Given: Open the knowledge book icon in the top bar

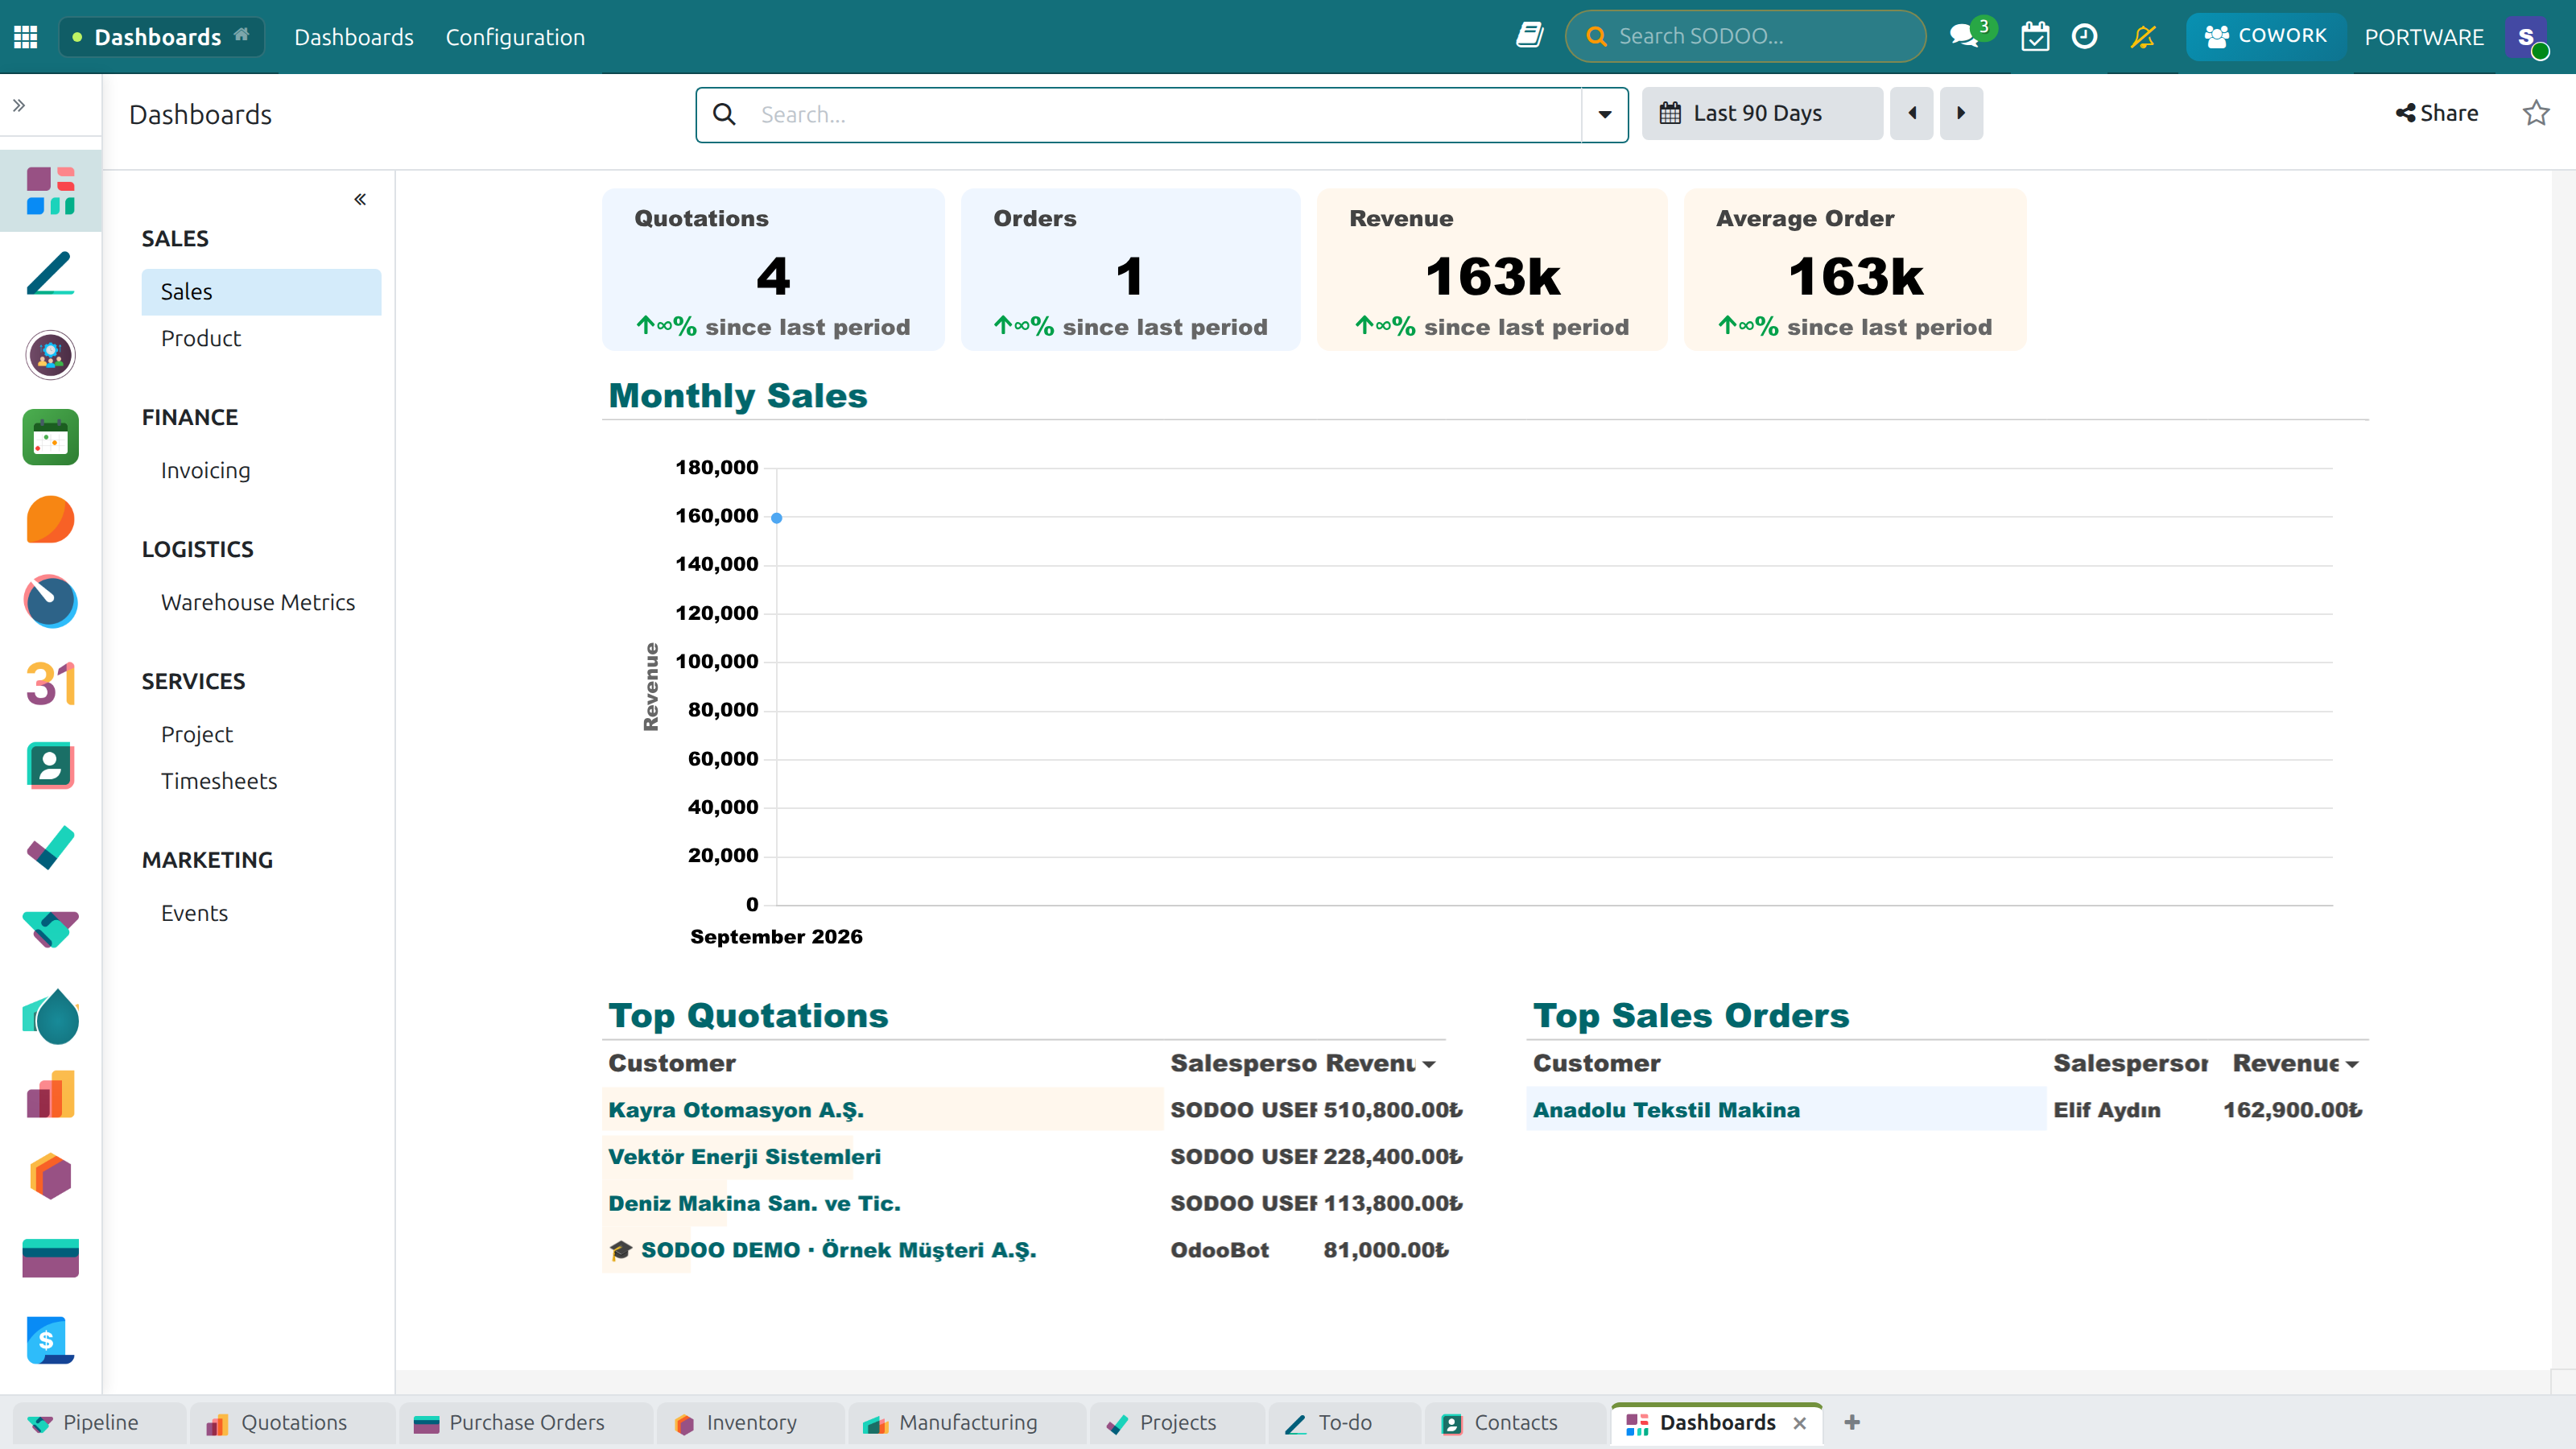Looking at the screenshot, I should click(1529, 36).
